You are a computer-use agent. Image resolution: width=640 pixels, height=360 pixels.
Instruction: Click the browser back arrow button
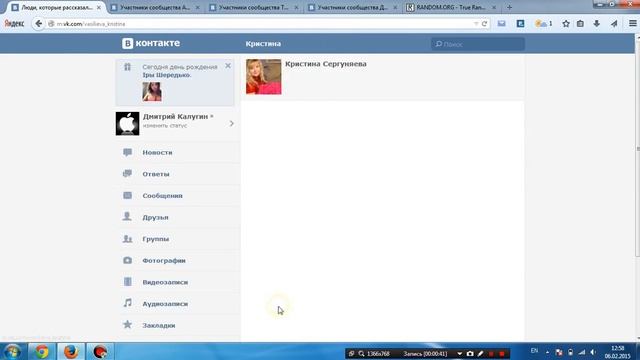tap(38, 24)
